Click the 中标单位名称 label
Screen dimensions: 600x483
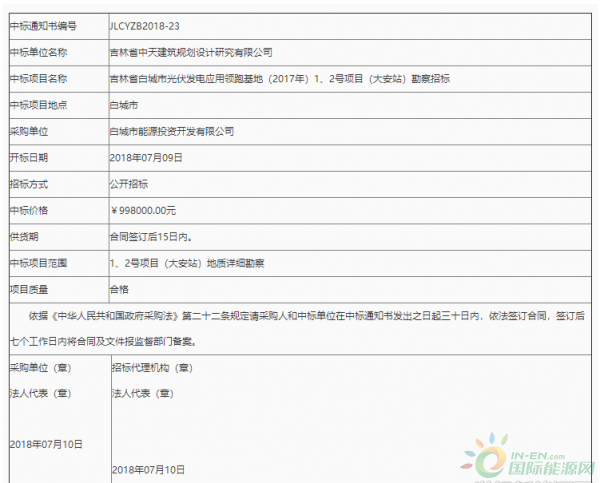[x=39, y=51]
